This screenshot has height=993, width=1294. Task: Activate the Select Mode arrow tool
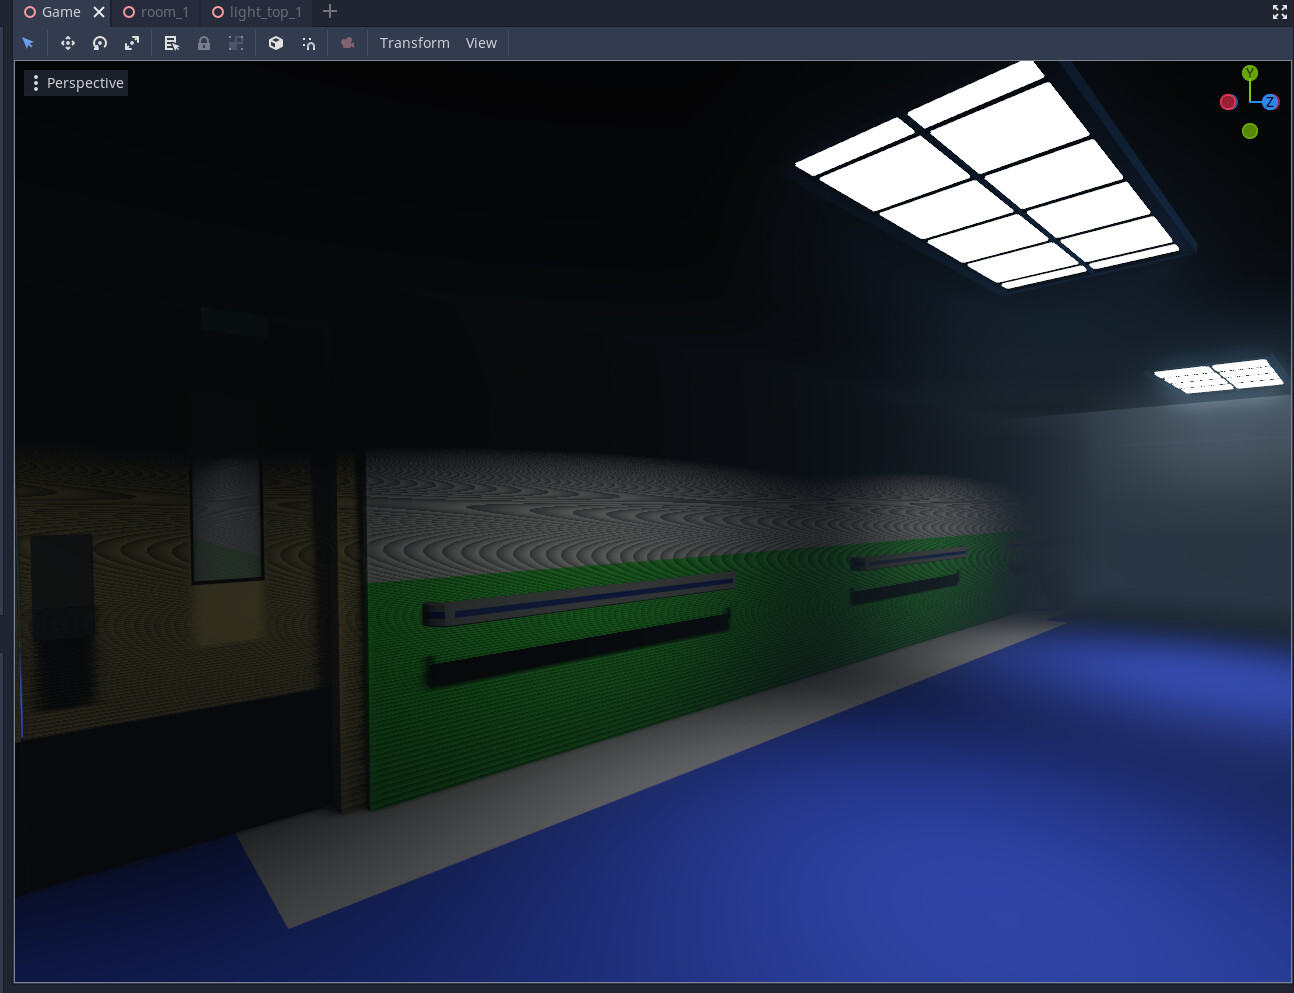click(x=28, y=43)
